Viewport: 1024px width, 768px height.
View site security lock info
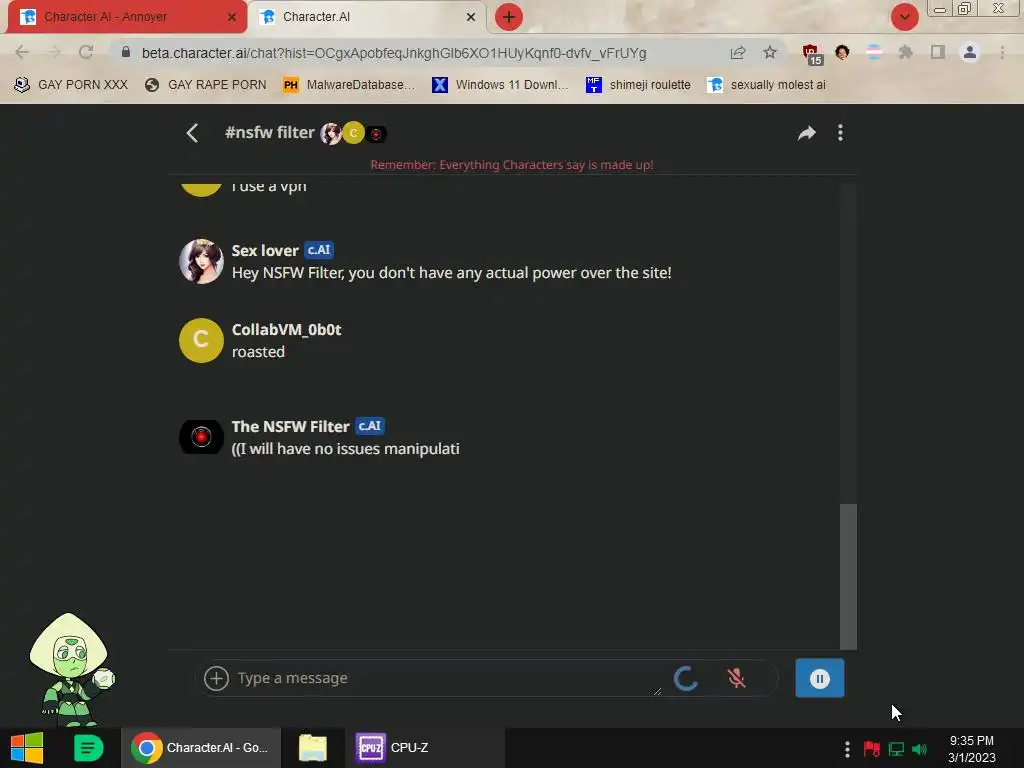[x=126, y=52]
